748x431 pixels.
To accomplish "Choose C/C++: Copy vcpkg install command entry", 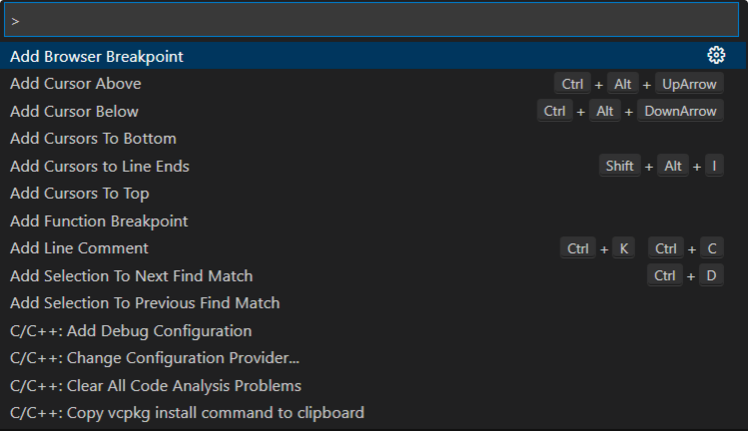I will point(187,412).
